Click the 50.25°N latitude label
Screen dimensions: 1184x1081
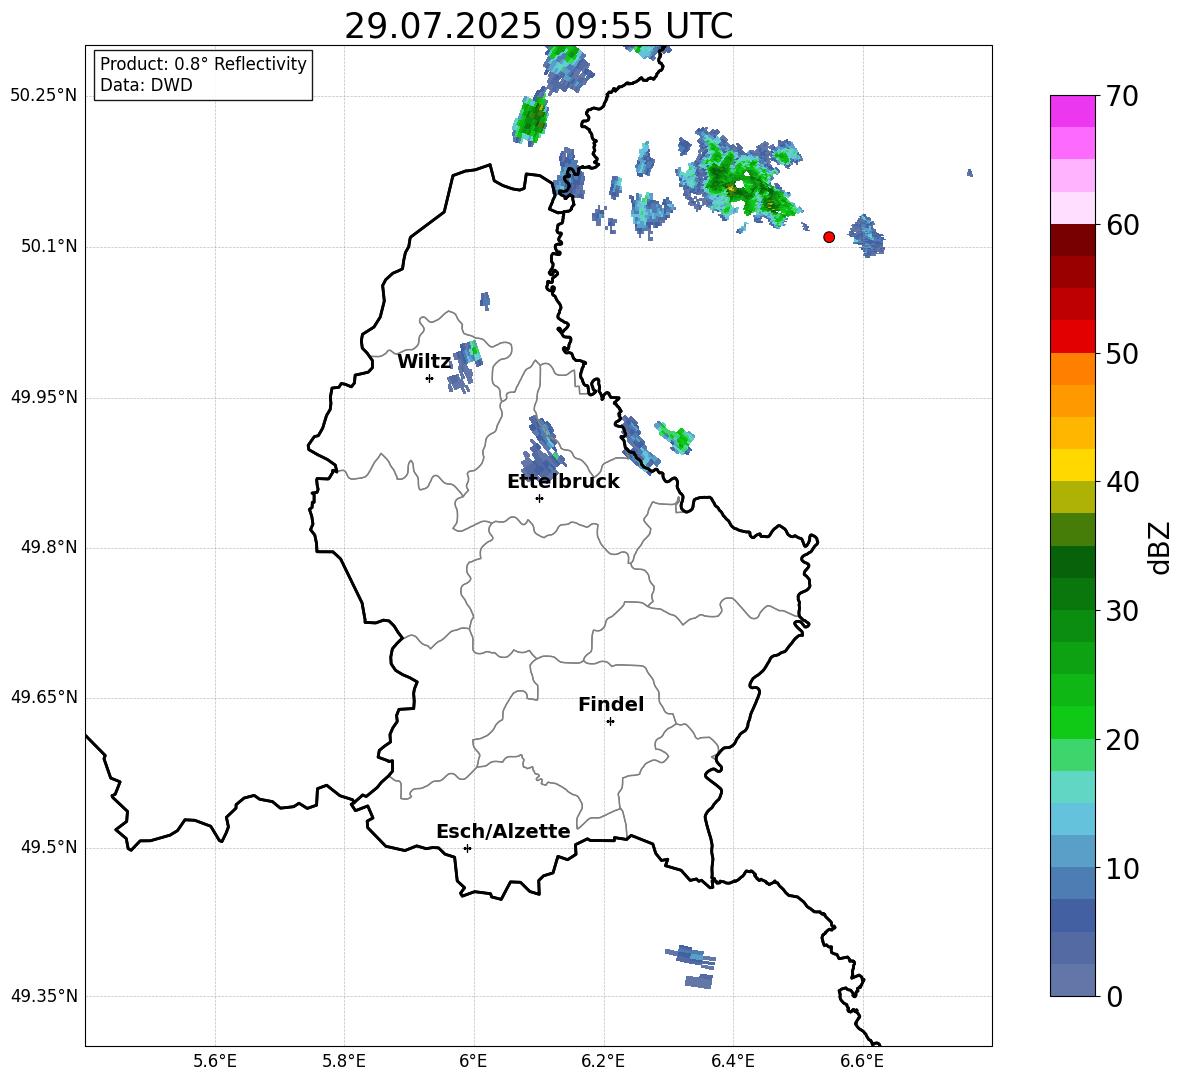pyautogui.click(x=44, y=96)
